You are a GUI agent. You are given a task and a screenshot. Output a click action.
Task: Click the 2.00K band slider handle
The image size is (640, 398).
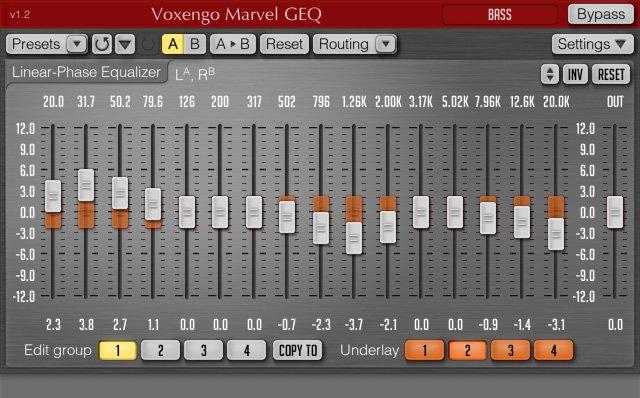[388, 227]
